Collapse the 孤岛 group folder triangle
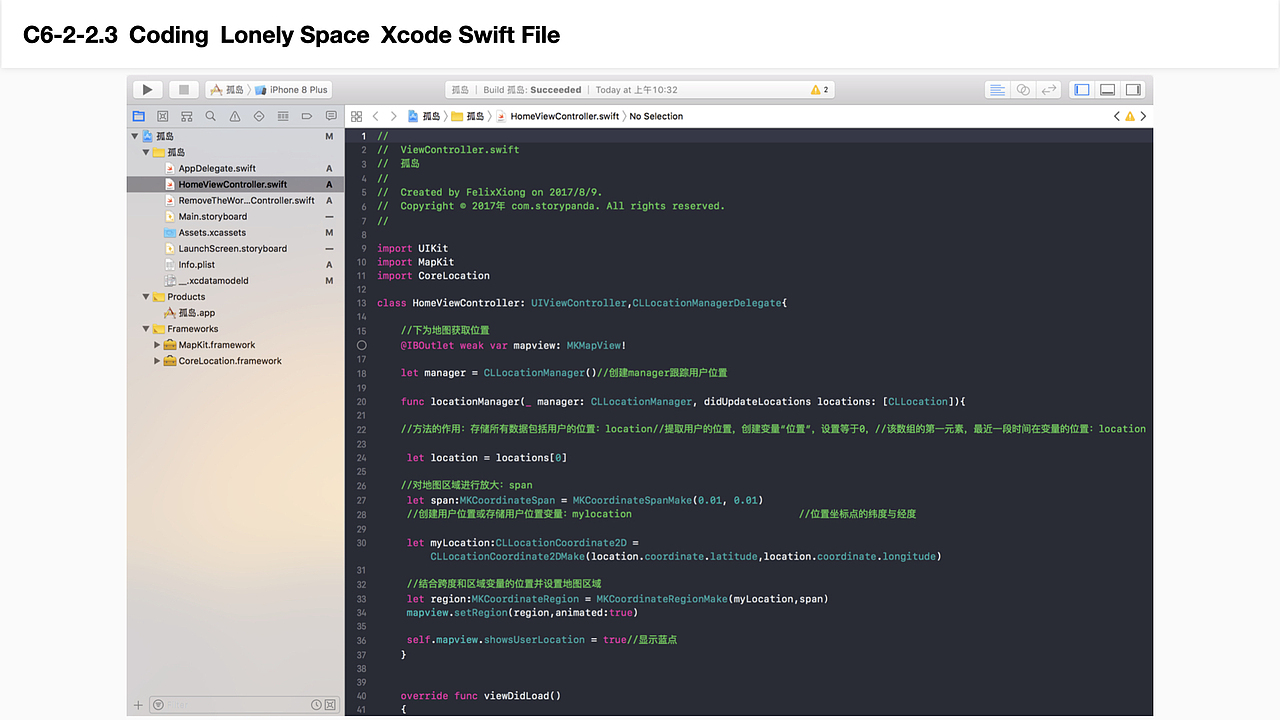 coord(146,152)
